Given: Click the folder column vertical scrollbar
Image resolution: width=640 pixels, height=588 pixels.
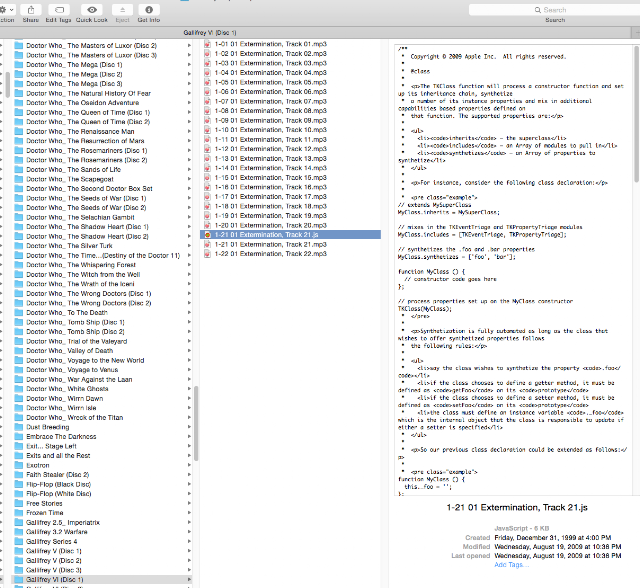Looking at the screenshot, I should [x=196, y=423].
